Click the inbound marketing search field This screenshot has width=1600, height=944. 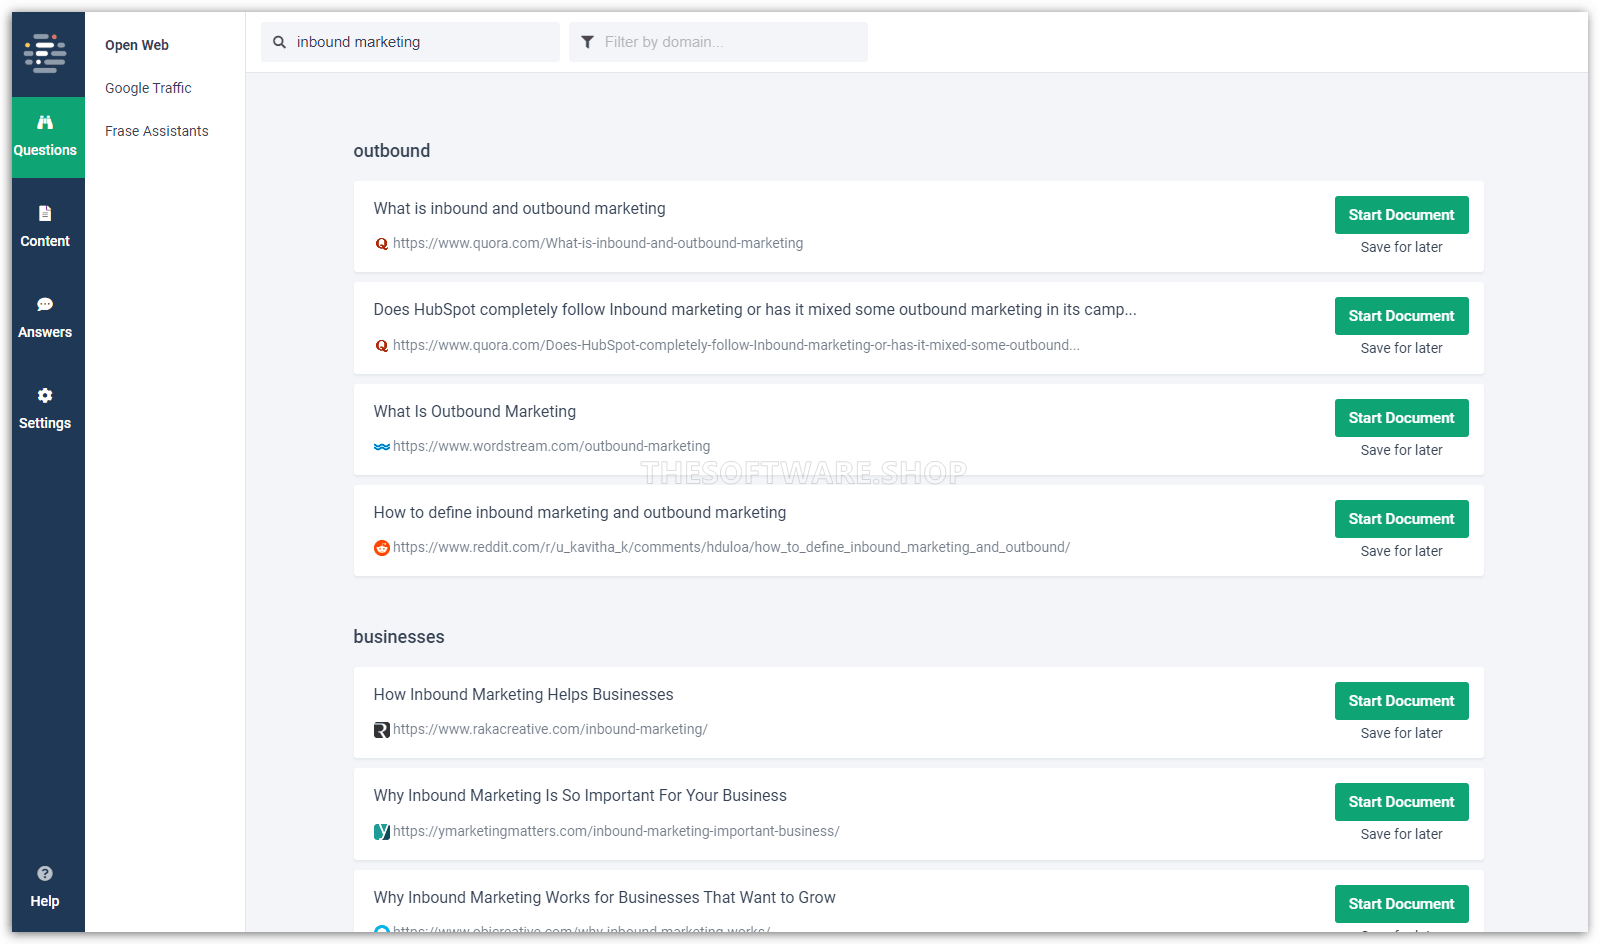[x=420, y=42]
